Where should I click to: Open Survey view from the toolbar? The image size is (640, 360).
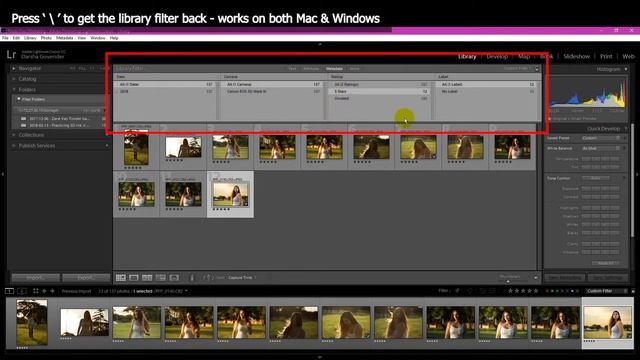[161, 278]
